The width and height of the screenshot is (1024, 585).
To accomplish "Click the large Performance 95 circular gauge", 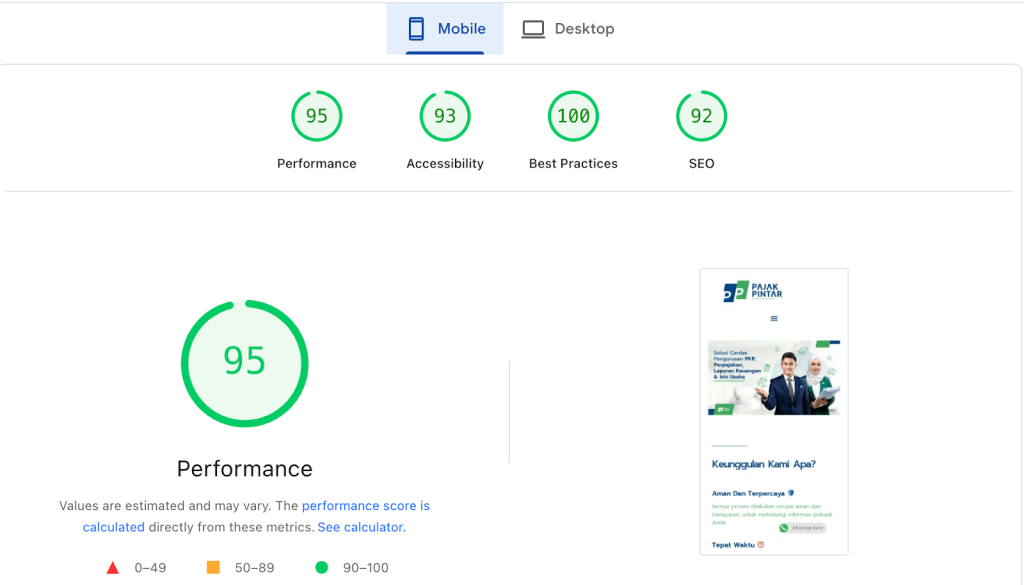I will coord(245,363).
